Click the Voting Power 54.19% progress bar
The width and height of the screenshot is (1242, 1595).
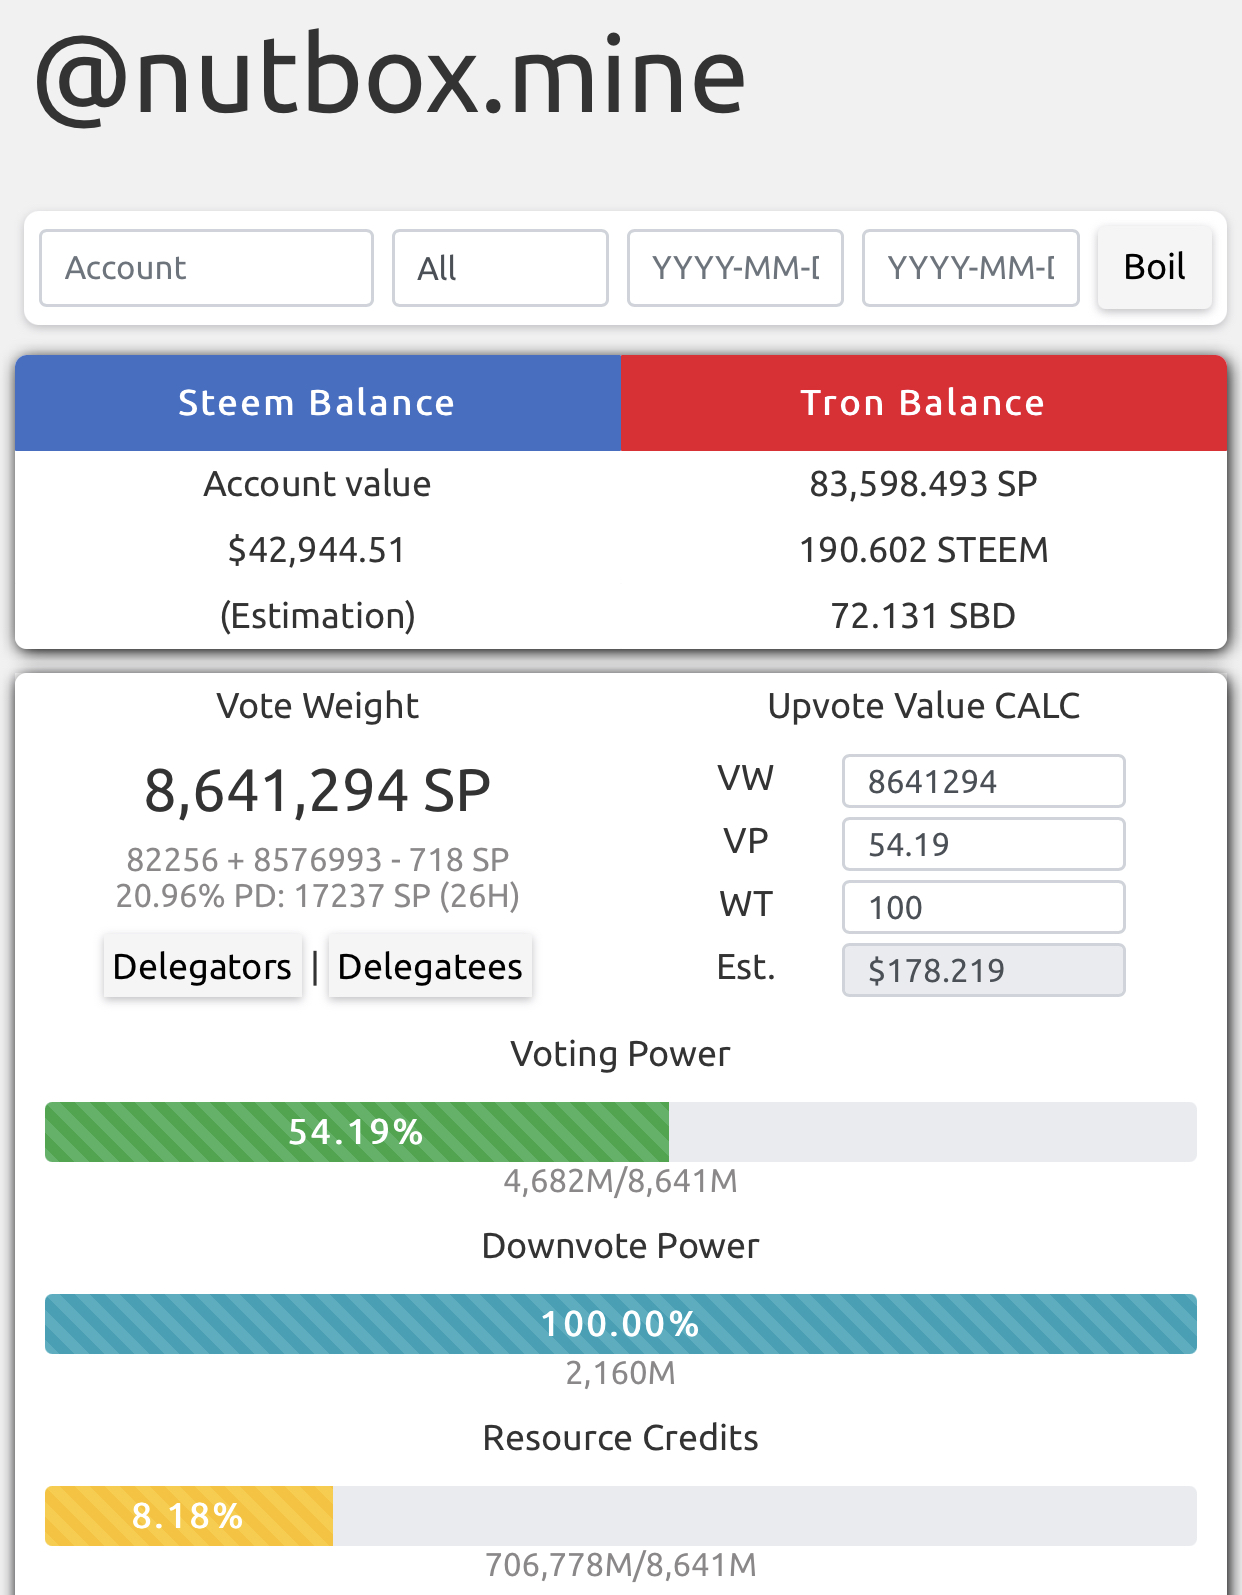click(621, 1132)
